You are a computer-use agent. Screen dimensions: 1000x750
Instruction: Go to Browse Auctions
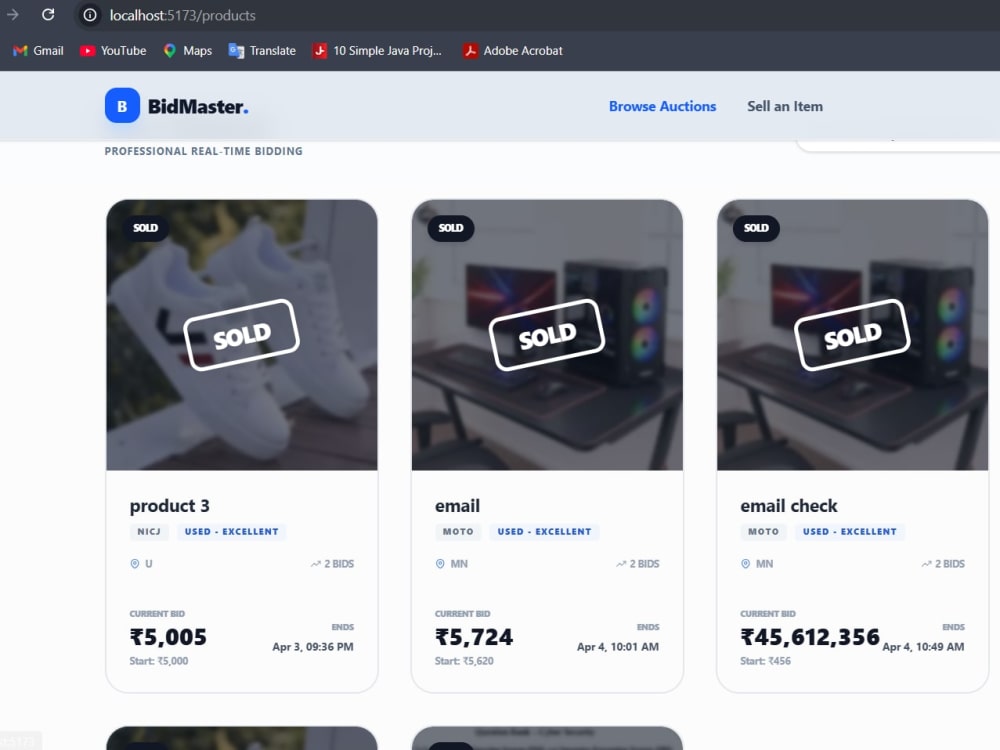662,107
